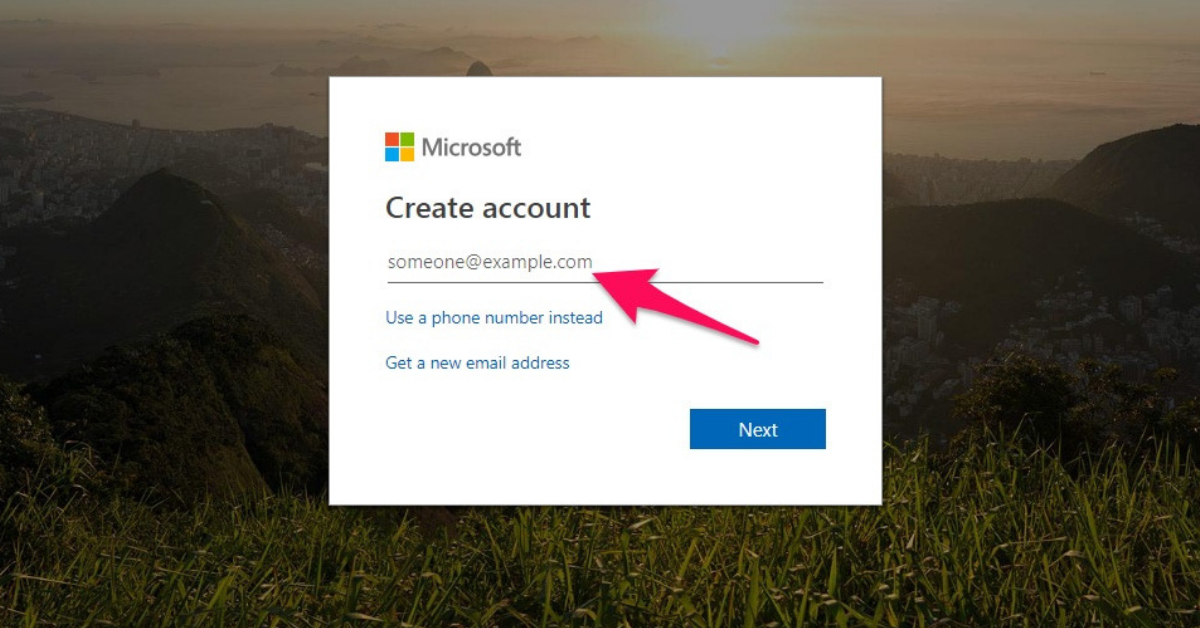The width and height of the screenshot is (1200, 628).
Task: Click the Create account heading
Action: [x=488, y=208]
